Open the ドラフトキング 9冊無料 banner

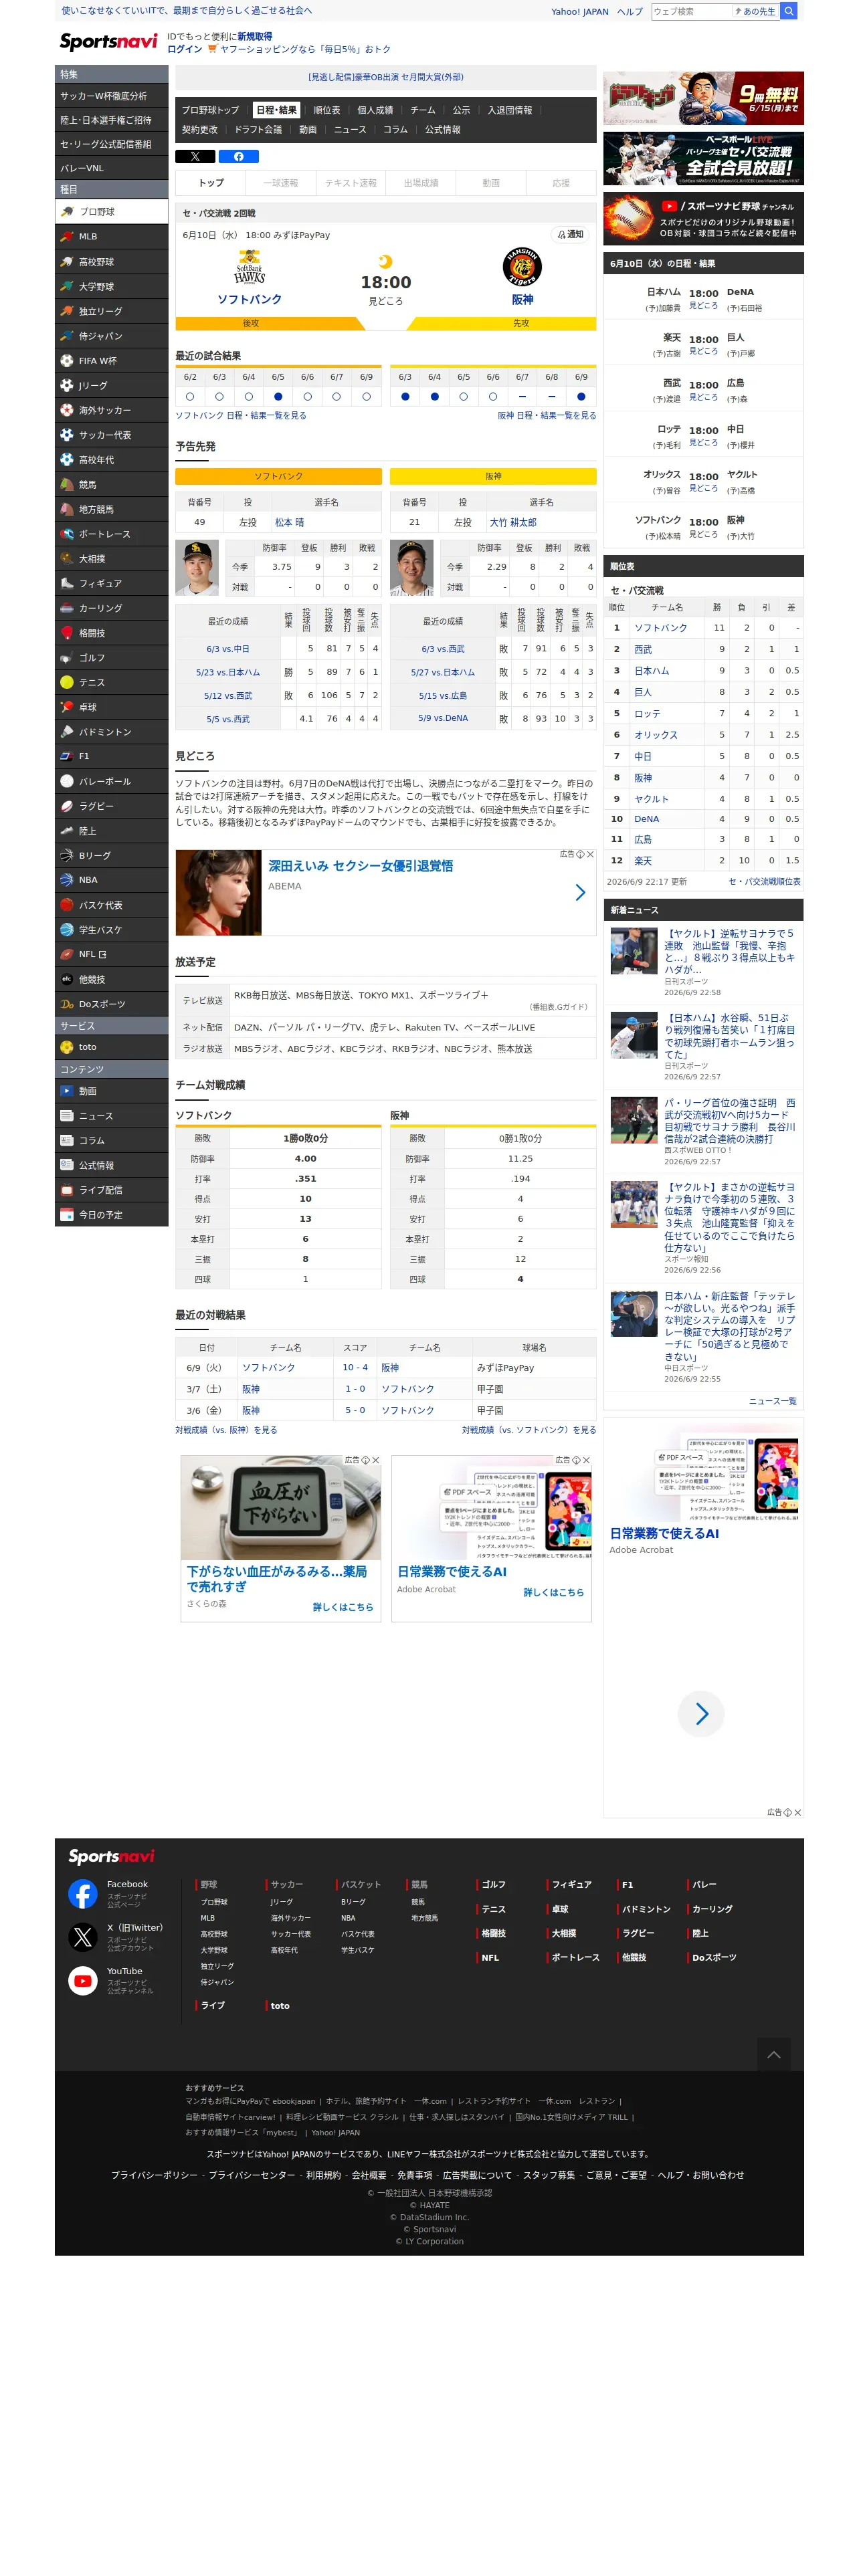[x=703, y=98]
